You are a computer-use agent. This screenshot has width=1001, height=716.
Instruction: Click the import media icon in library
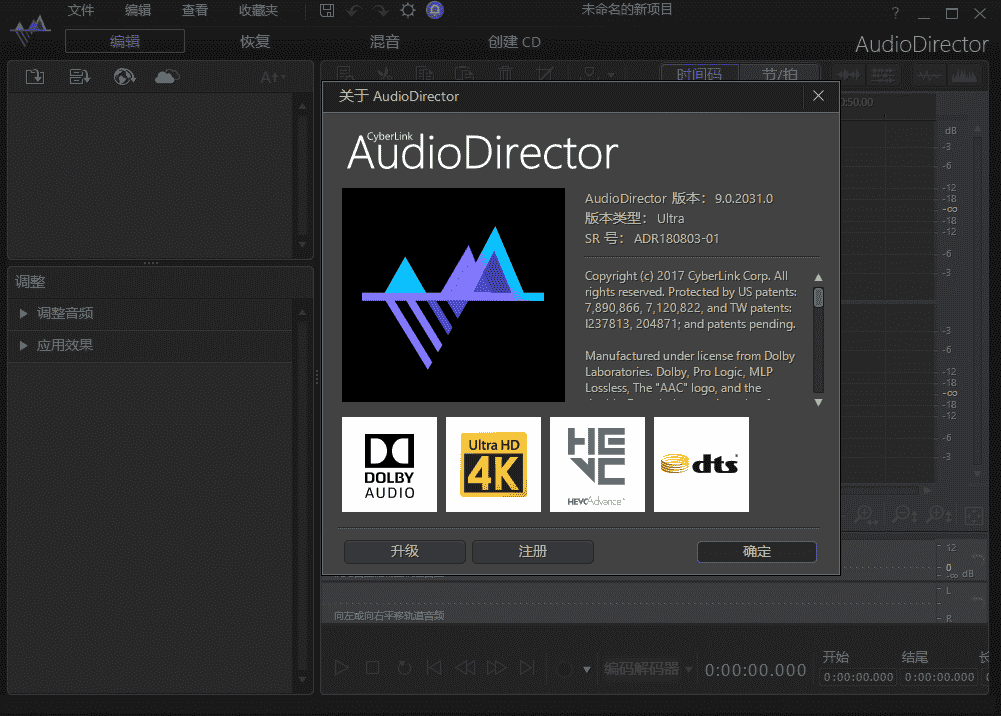tap(35, 77)
